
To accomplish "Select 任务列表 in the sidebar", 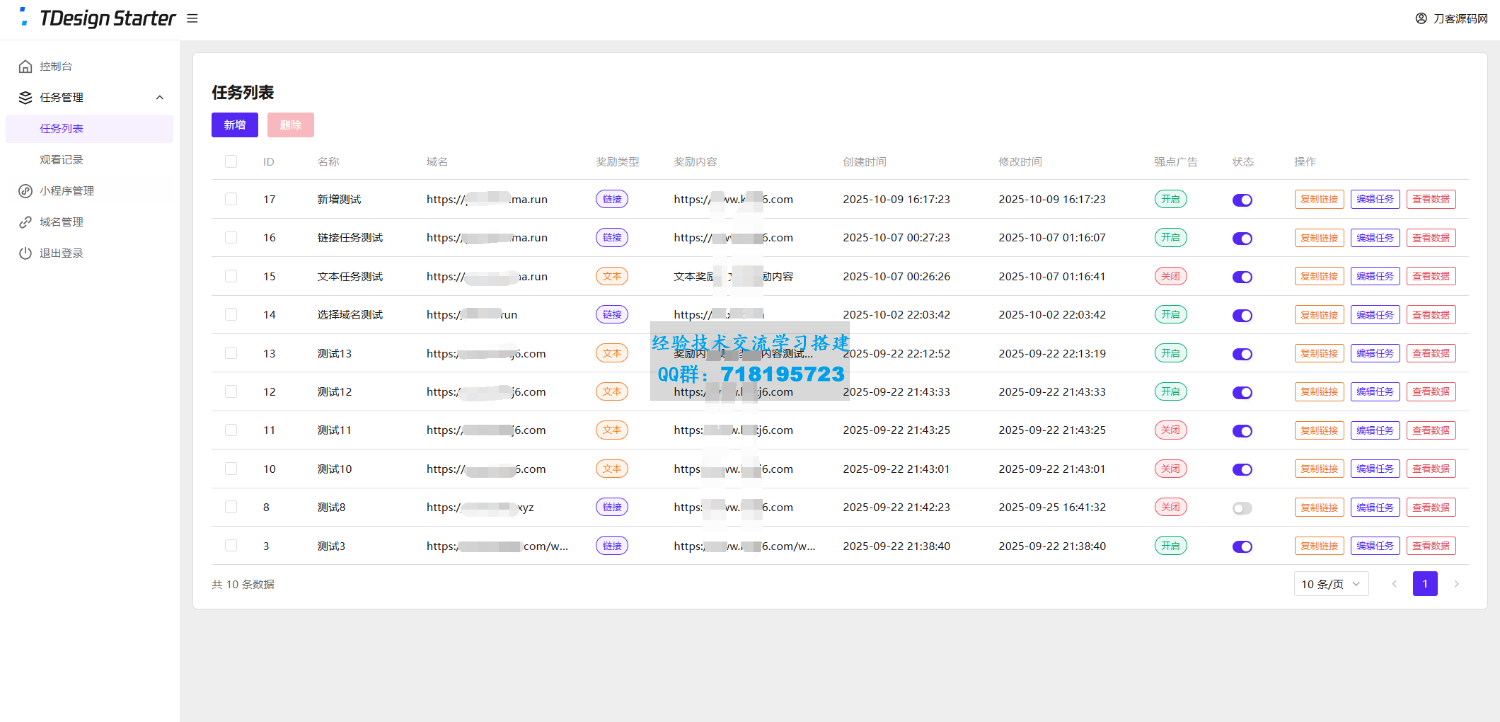I will (62, 129).
